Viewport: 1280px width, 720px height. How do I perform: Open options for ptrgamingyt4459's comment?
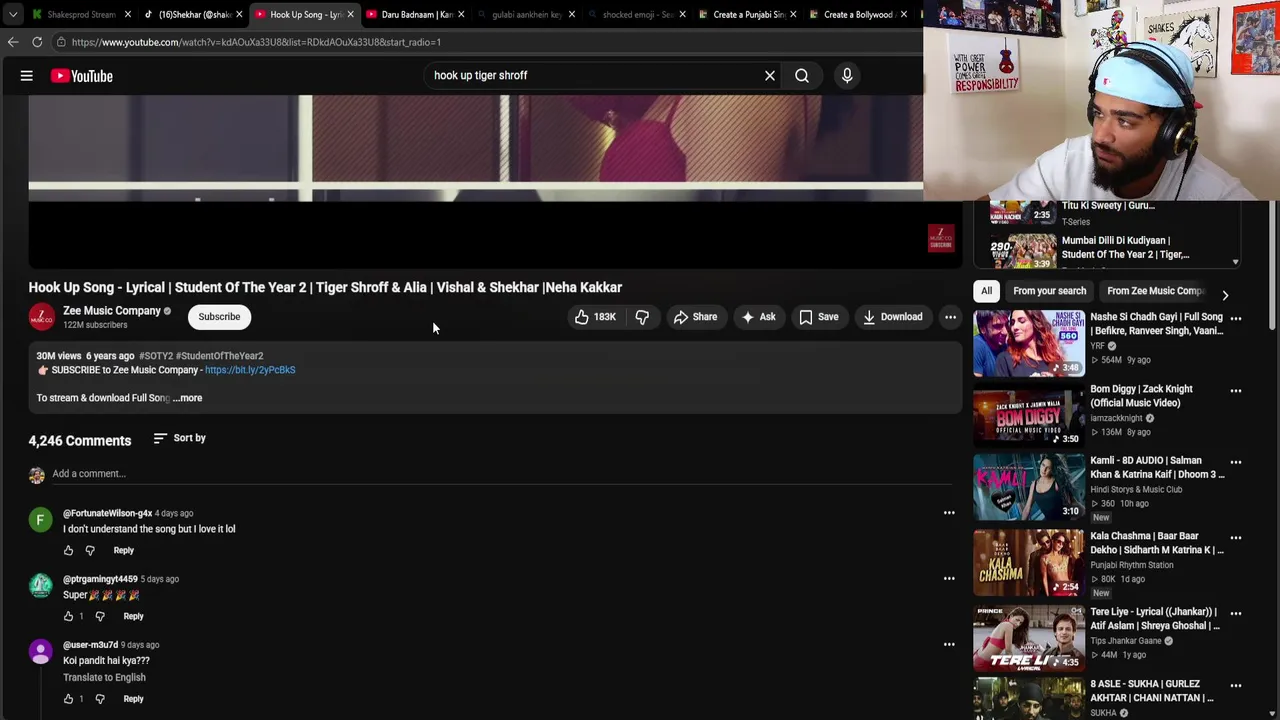(x=949, y=578)
